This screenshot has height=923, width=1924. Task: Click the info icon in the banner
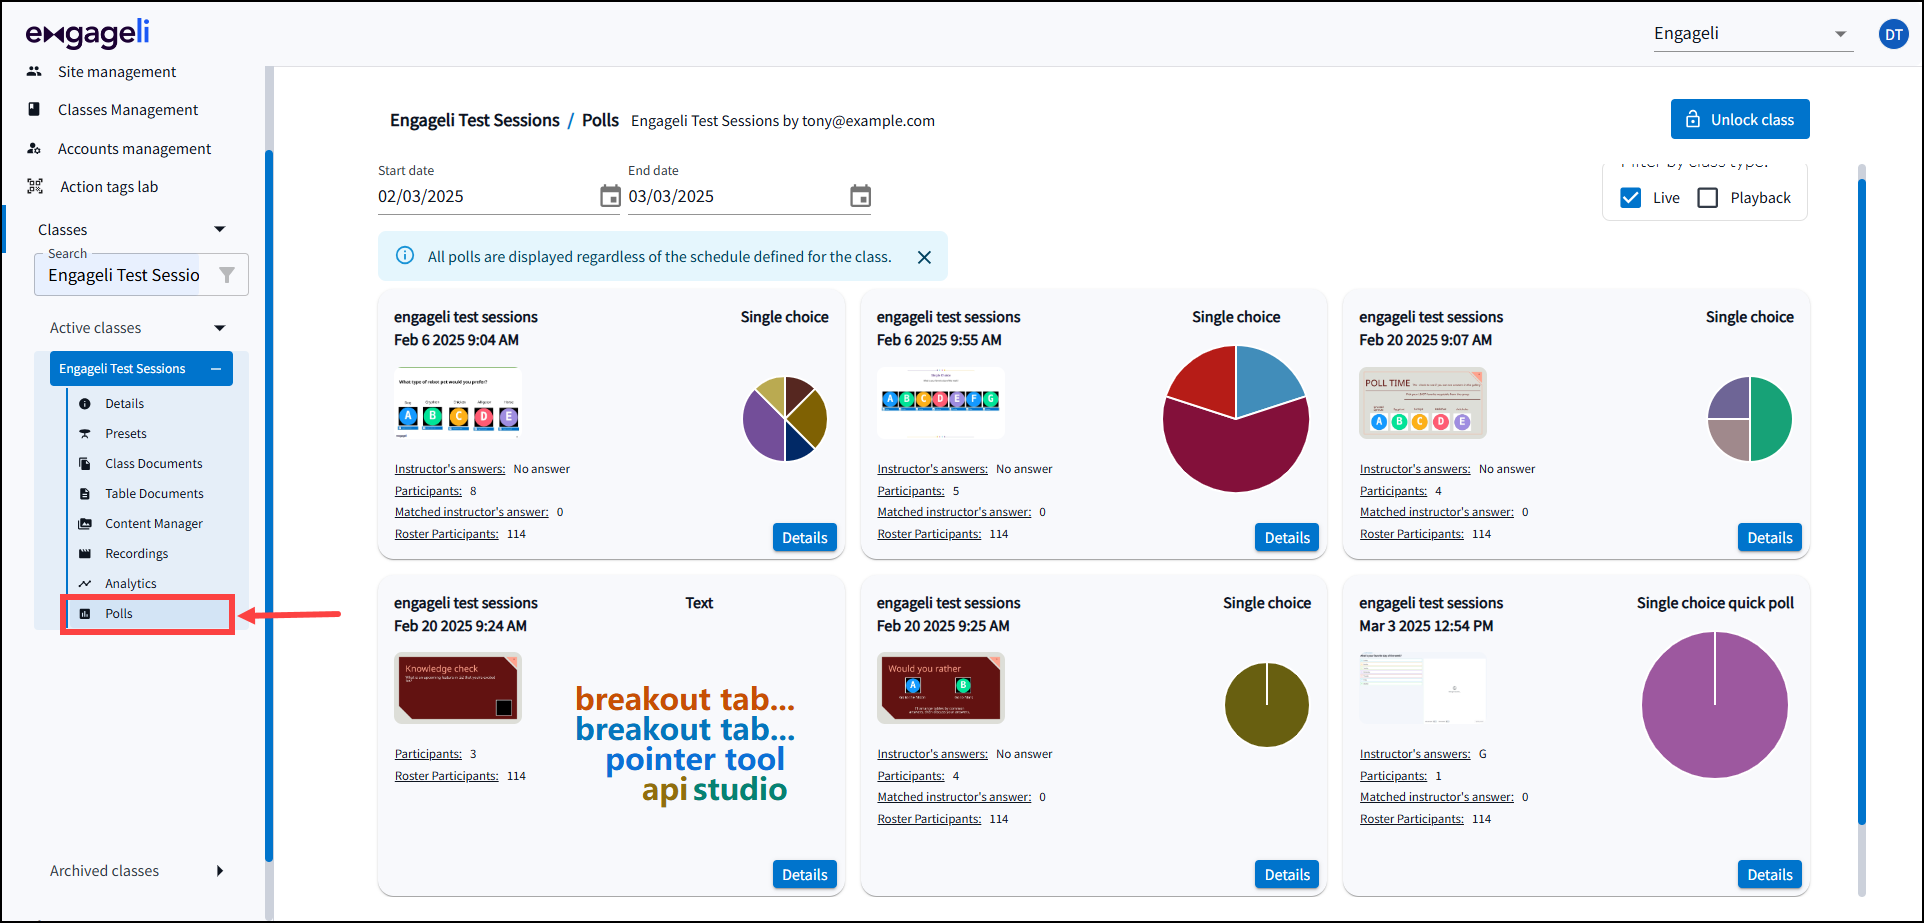(x=405, y=256)
